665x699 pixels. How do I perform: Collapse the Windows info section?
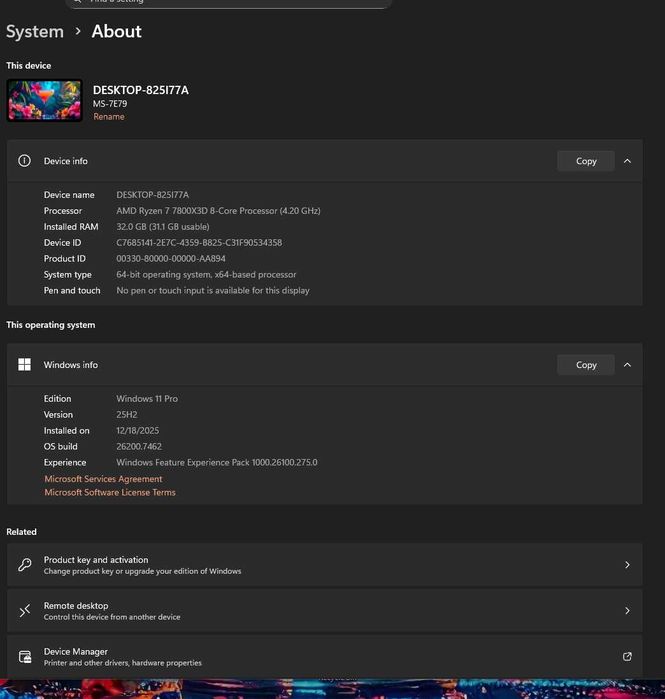(627, 365)
